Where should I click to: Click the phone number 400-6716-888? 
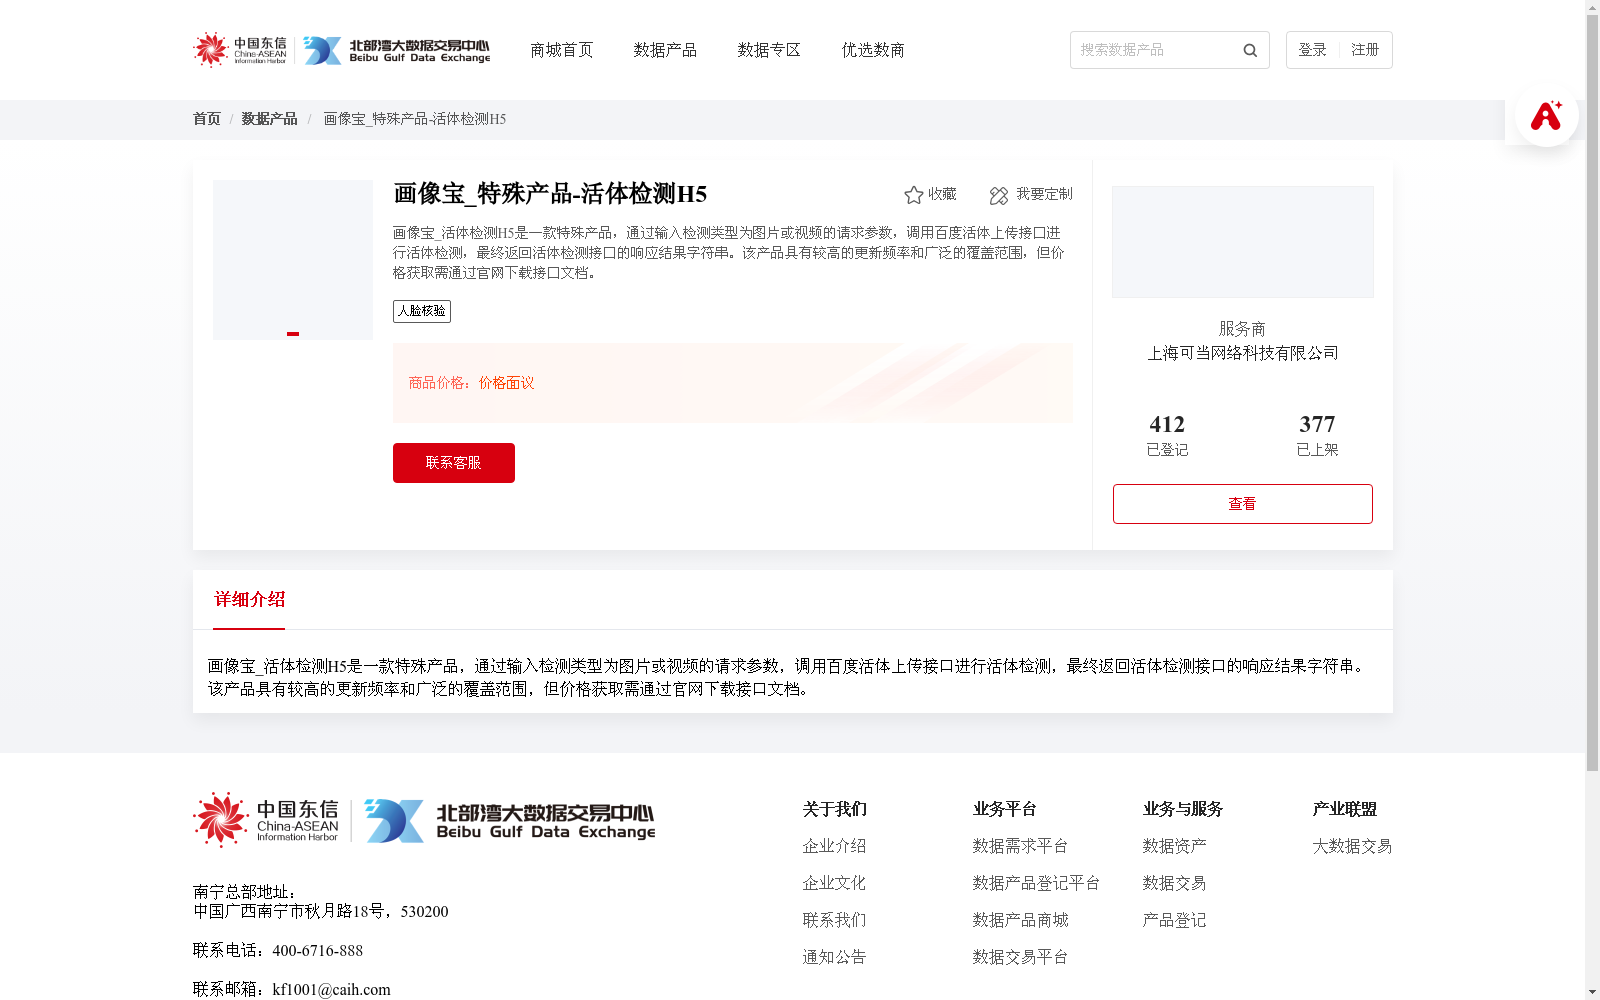[318, 951]
